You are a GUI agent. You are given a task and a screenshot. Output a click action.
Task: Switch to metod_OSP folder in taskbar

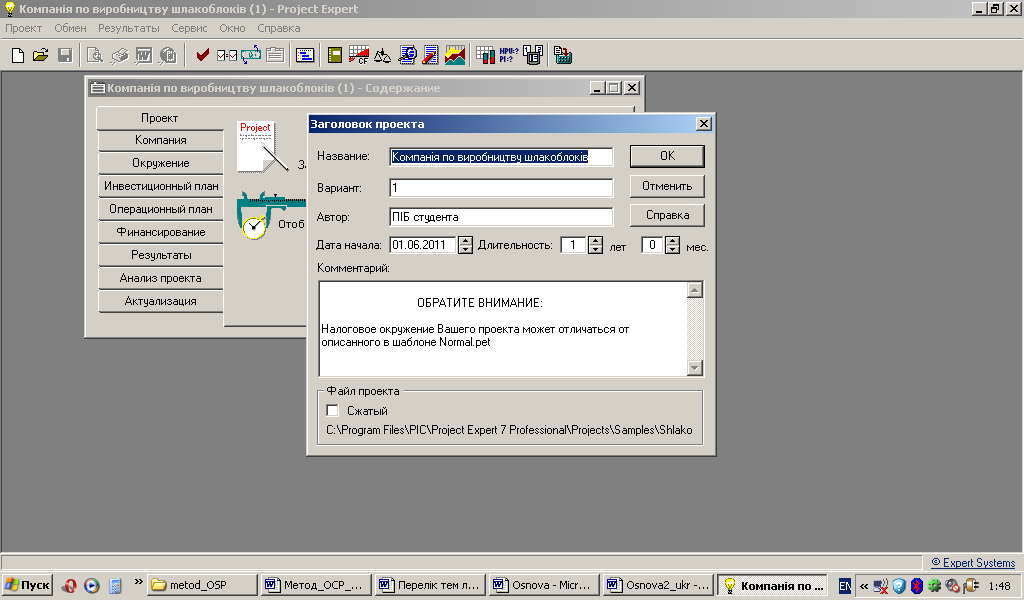tap(202, 585)
